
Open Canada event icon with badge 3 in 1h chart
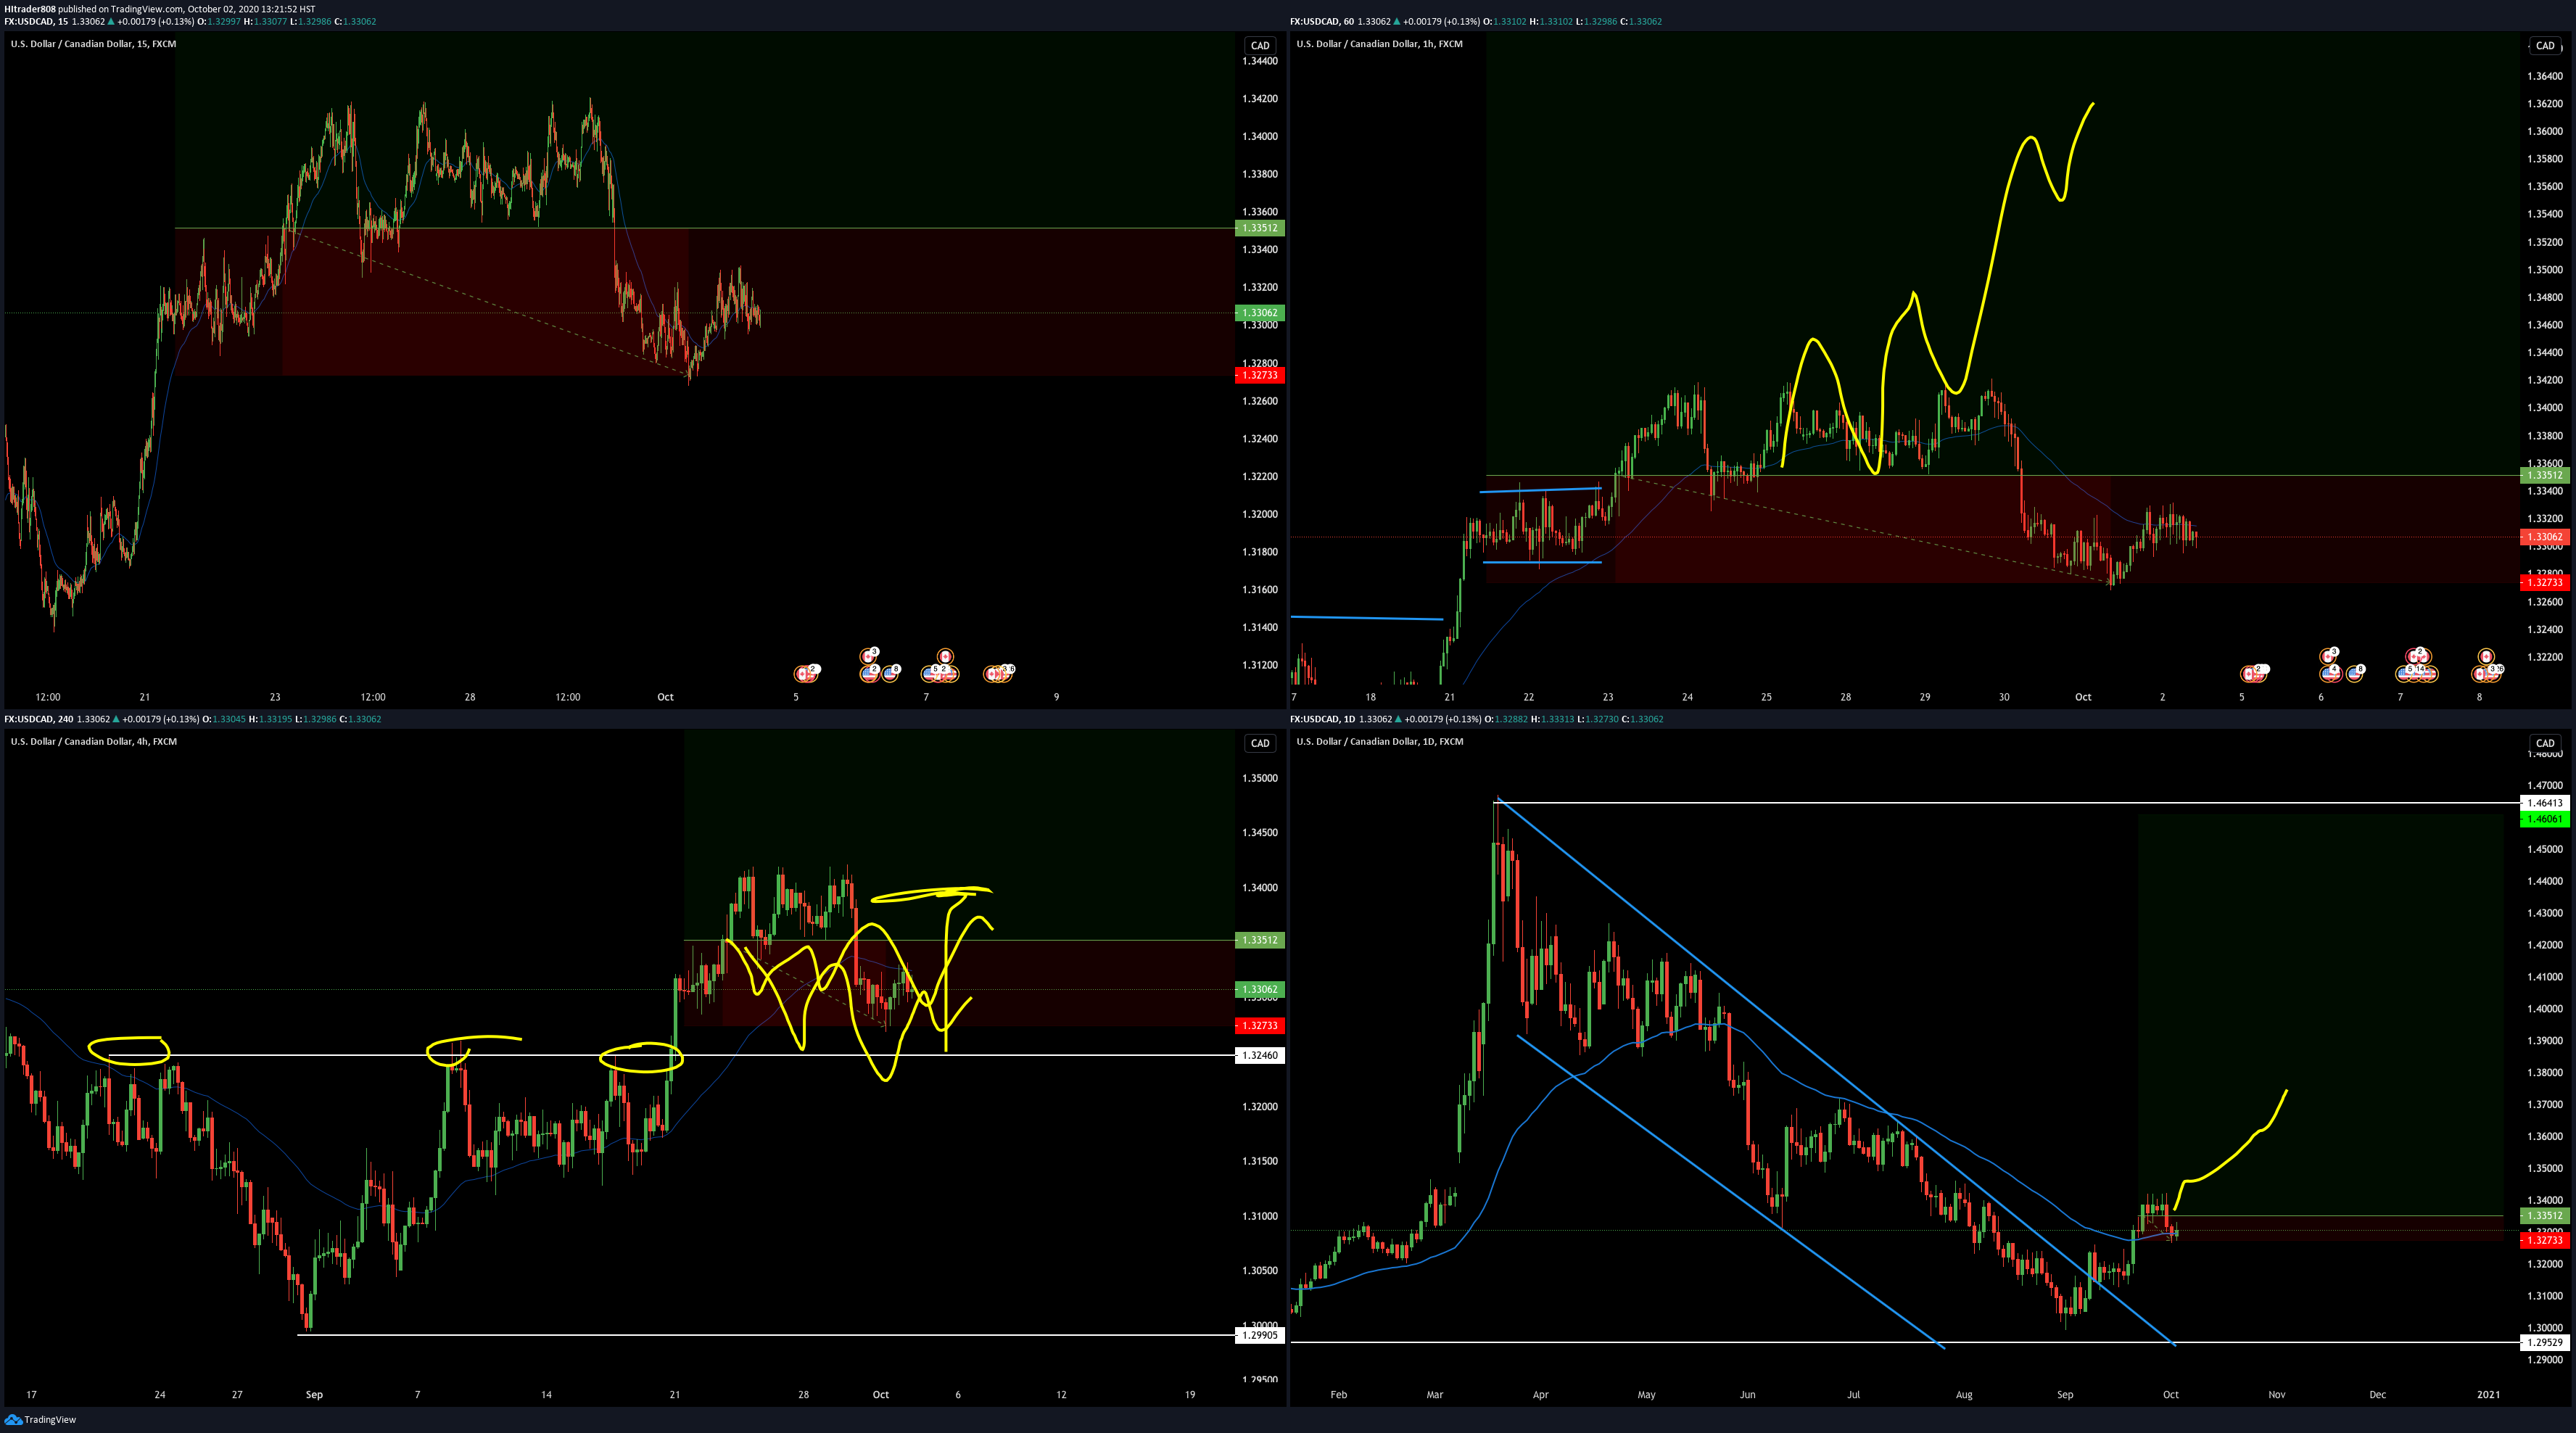coord(2328,657)
